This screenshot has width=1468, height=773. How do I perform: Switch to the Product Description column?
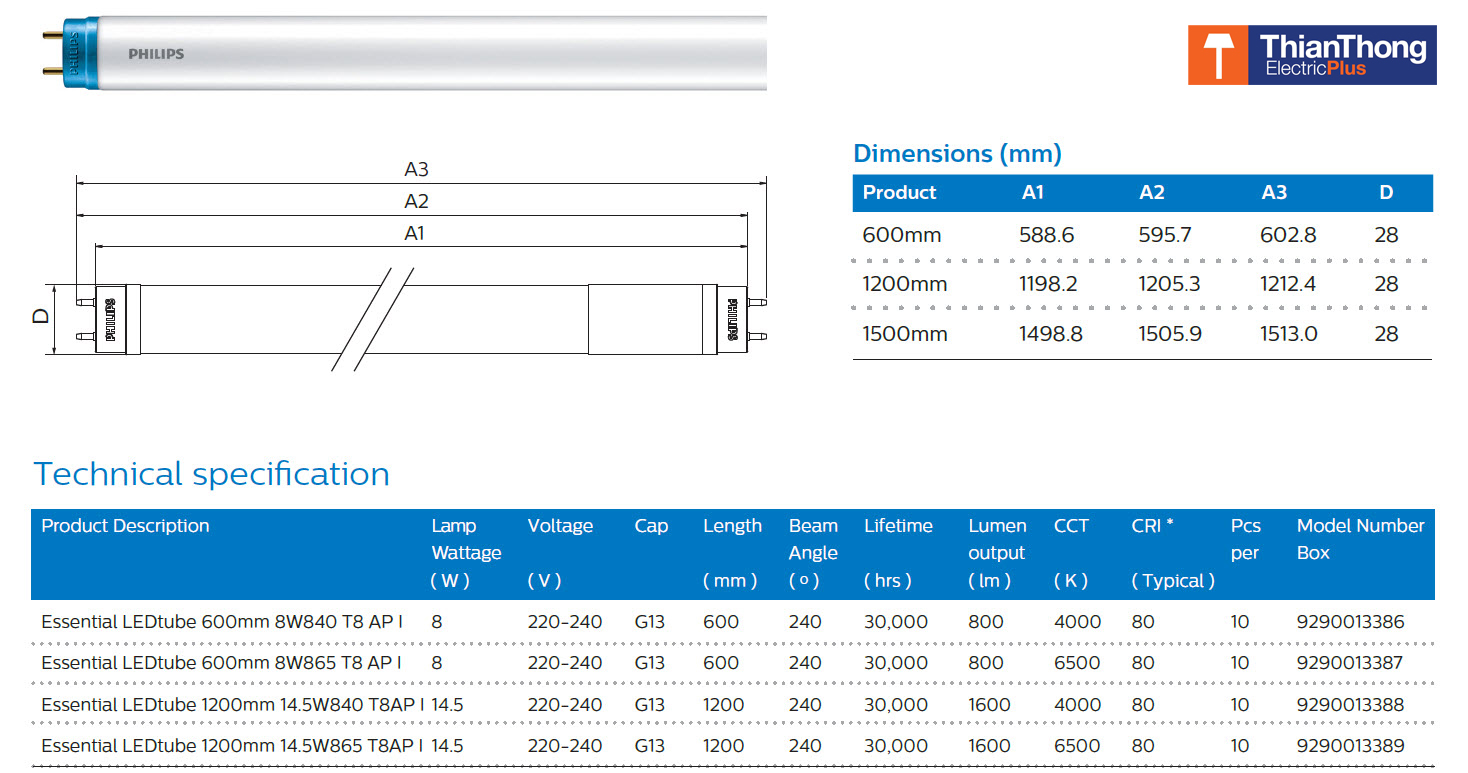click(x=124, y=525)
